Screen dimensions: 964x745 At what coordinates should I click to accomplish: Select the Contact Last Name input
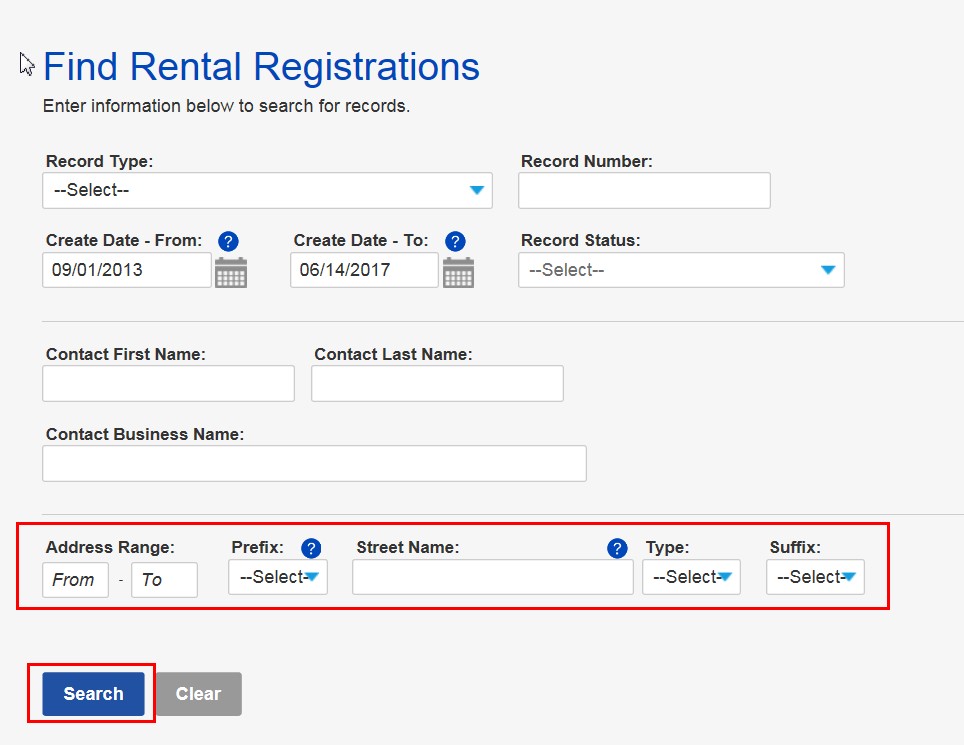(437, 383)
